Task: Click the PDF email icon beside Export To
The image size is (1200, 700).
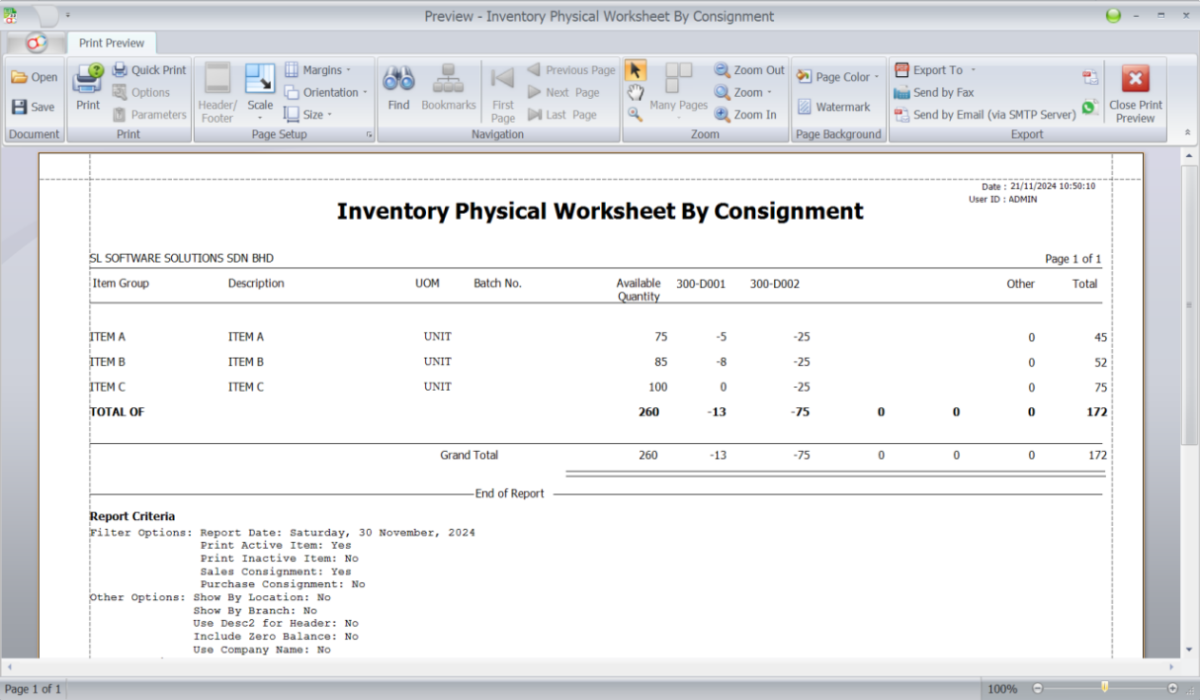Action: (1090, 77)
